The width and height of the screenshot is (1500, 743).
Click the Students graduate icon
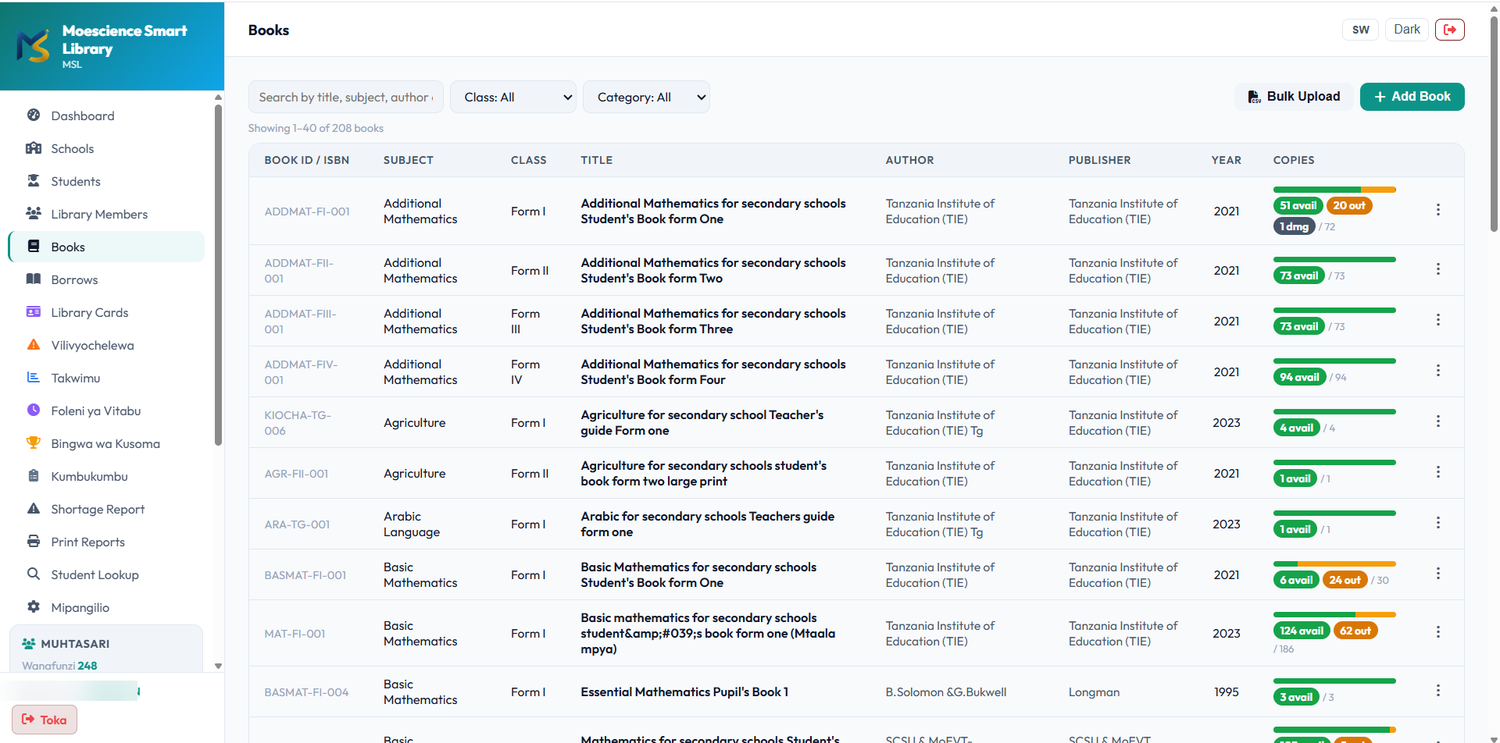click(34, 181)
